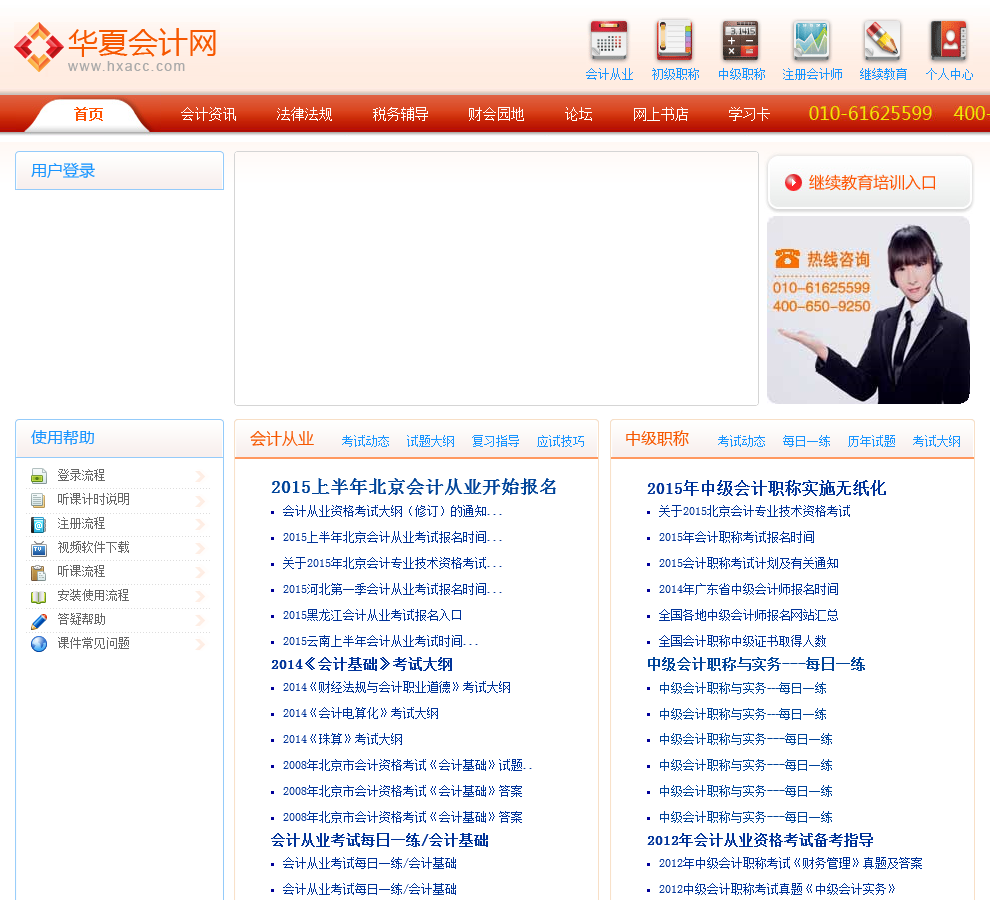Open the 网上书店 menu item

(660, 114)
